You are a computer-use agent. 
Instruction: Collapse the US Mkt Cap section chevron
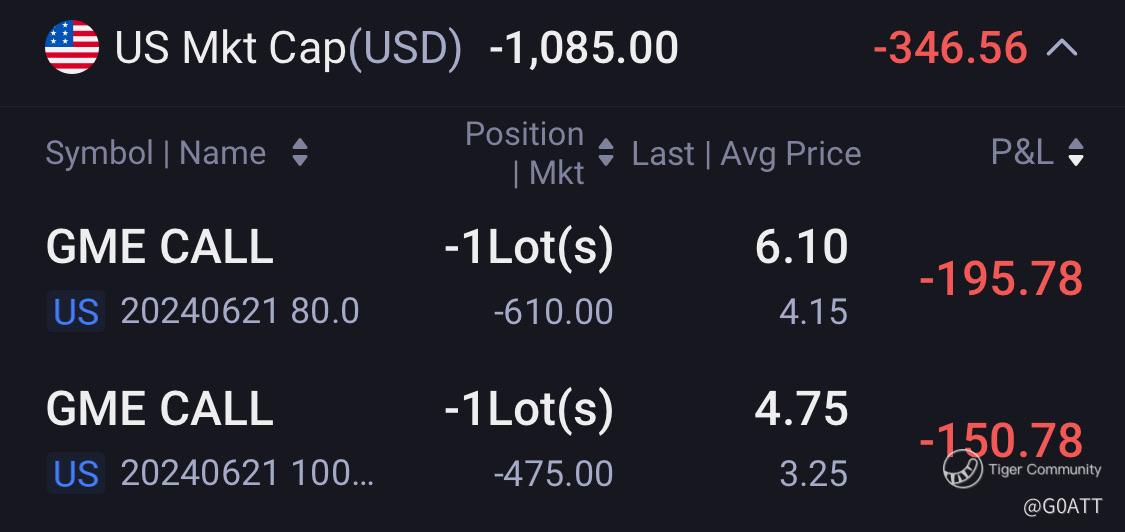point(1062,48)
